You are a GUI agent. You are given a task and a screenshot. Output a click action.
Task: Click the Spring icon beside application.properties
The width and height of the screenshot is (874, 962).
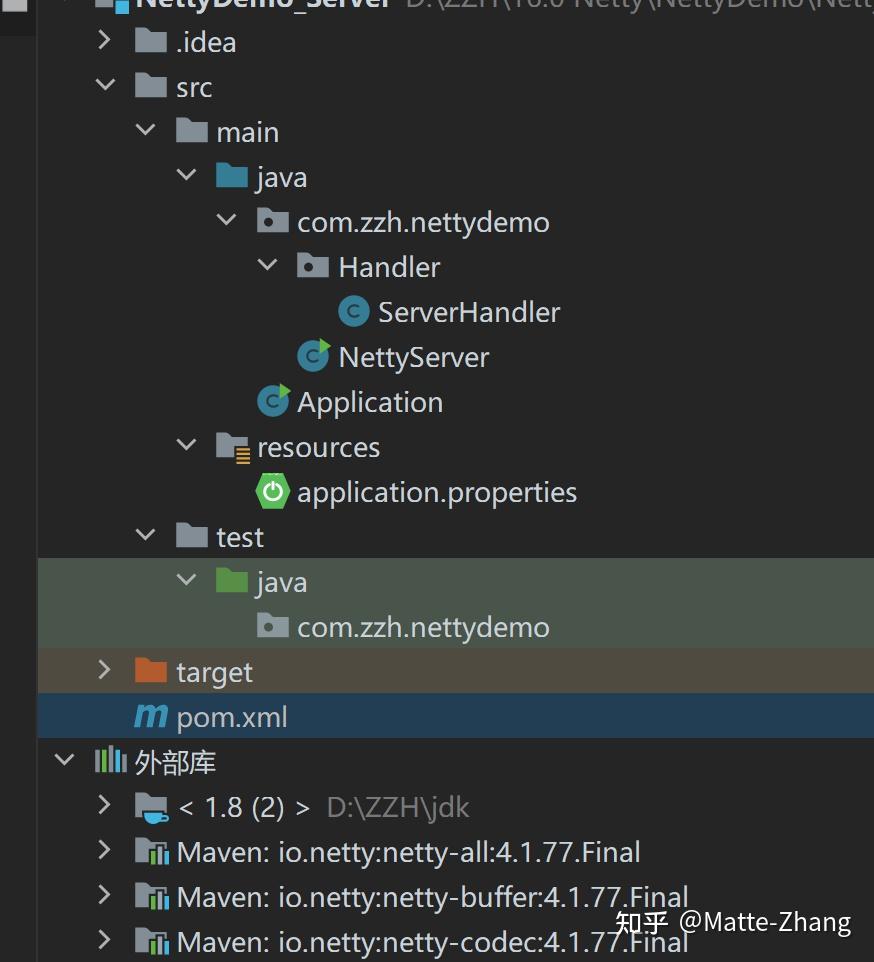click(x=273, y=491)
